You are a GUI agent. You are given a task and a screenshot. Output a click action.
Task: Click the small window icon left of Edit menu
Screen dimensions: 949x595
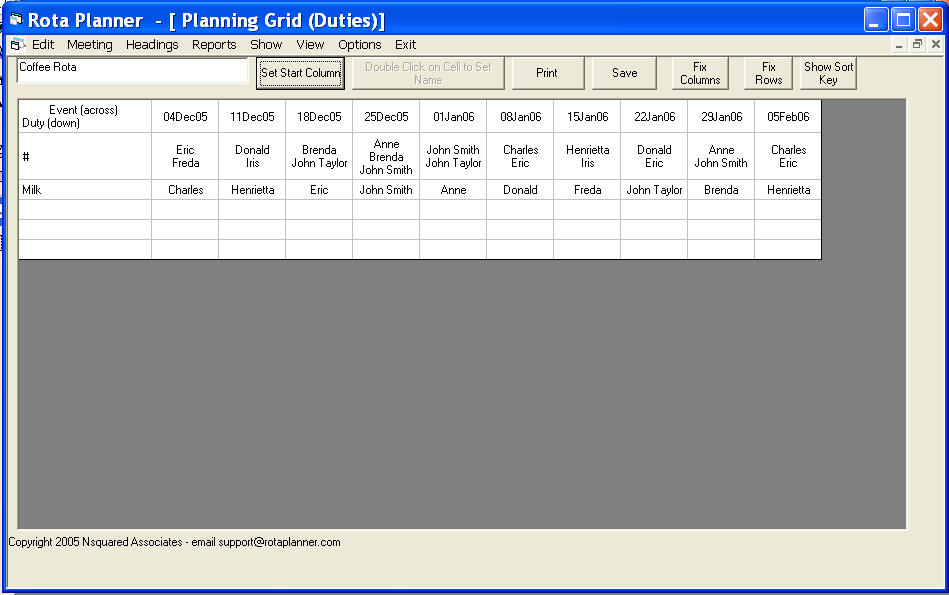(16, 44)
